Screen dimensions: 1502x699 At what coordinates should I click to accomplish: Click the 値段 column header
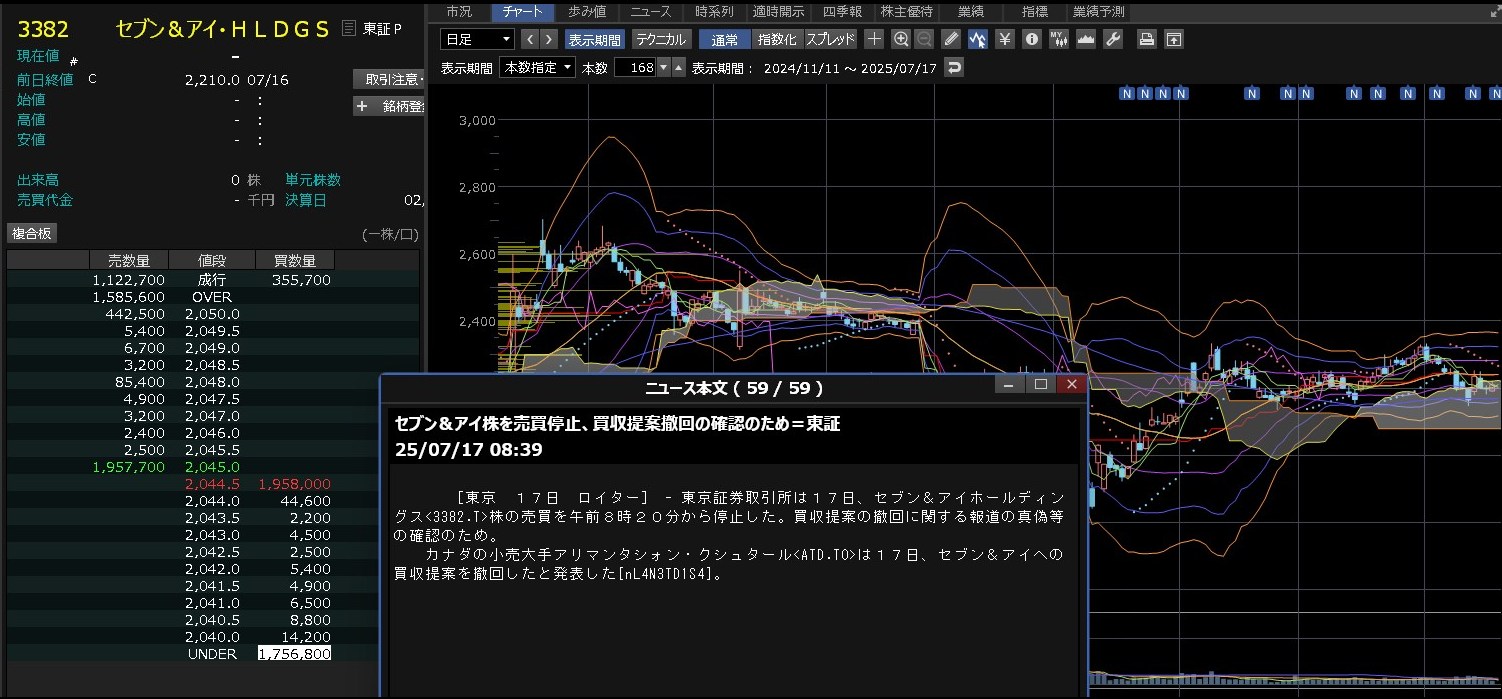(x=212, y=260)
